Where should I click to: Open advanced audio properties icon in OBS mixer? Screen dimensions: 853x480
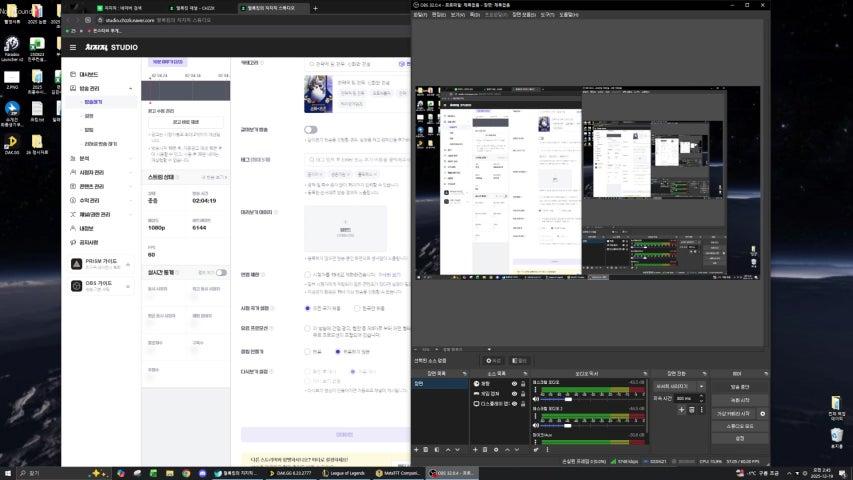click(x=536, y=450)
